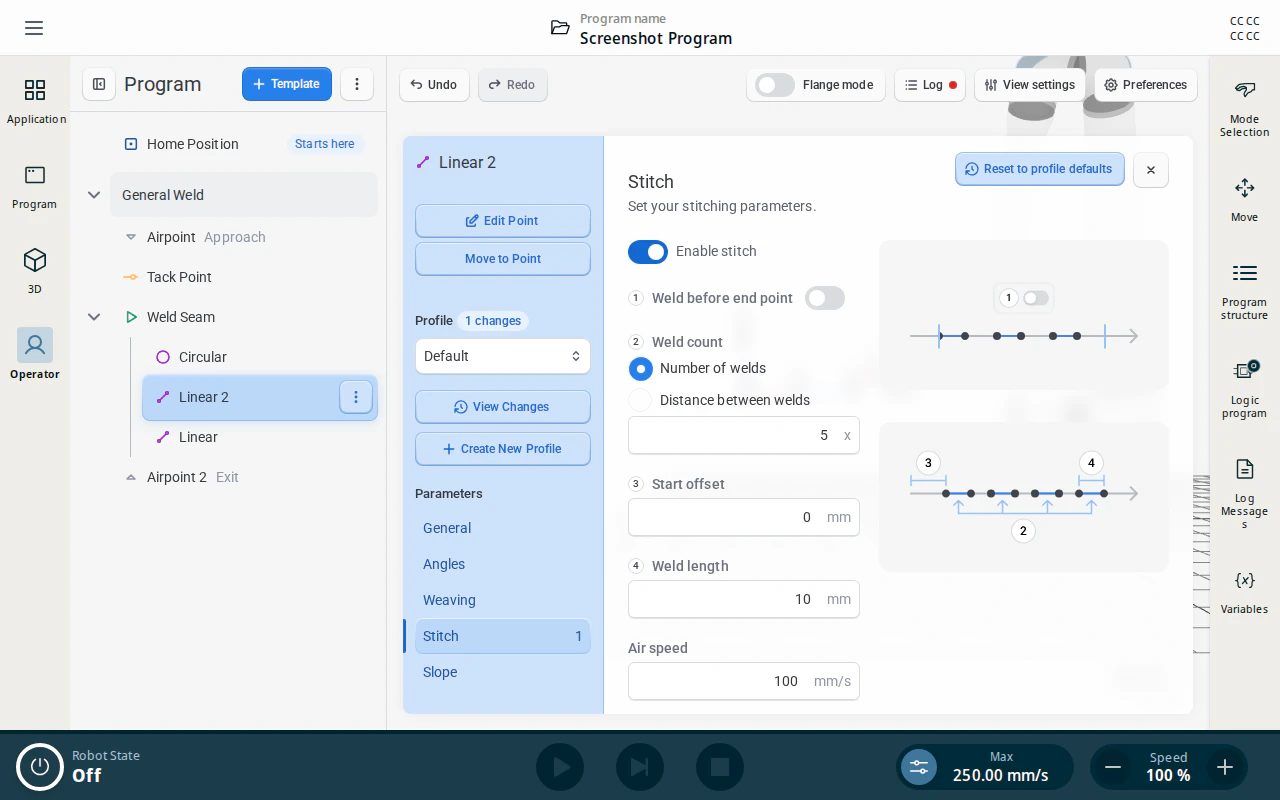Image resolution: width=1280 pixels, height=800 pixels.
Task: Open the 3D view icon
Action: click(x=35, y=272)
